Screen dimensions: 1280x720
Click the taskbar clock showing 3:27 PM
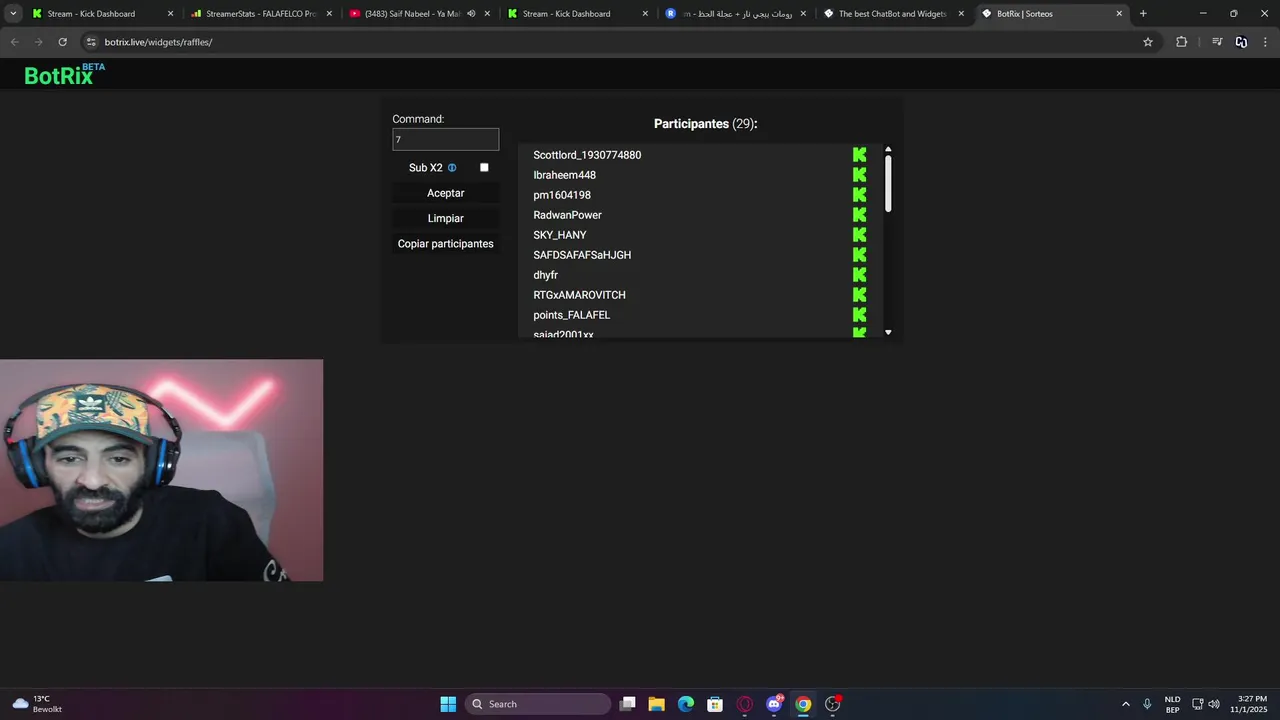[x=1251, y=704]
